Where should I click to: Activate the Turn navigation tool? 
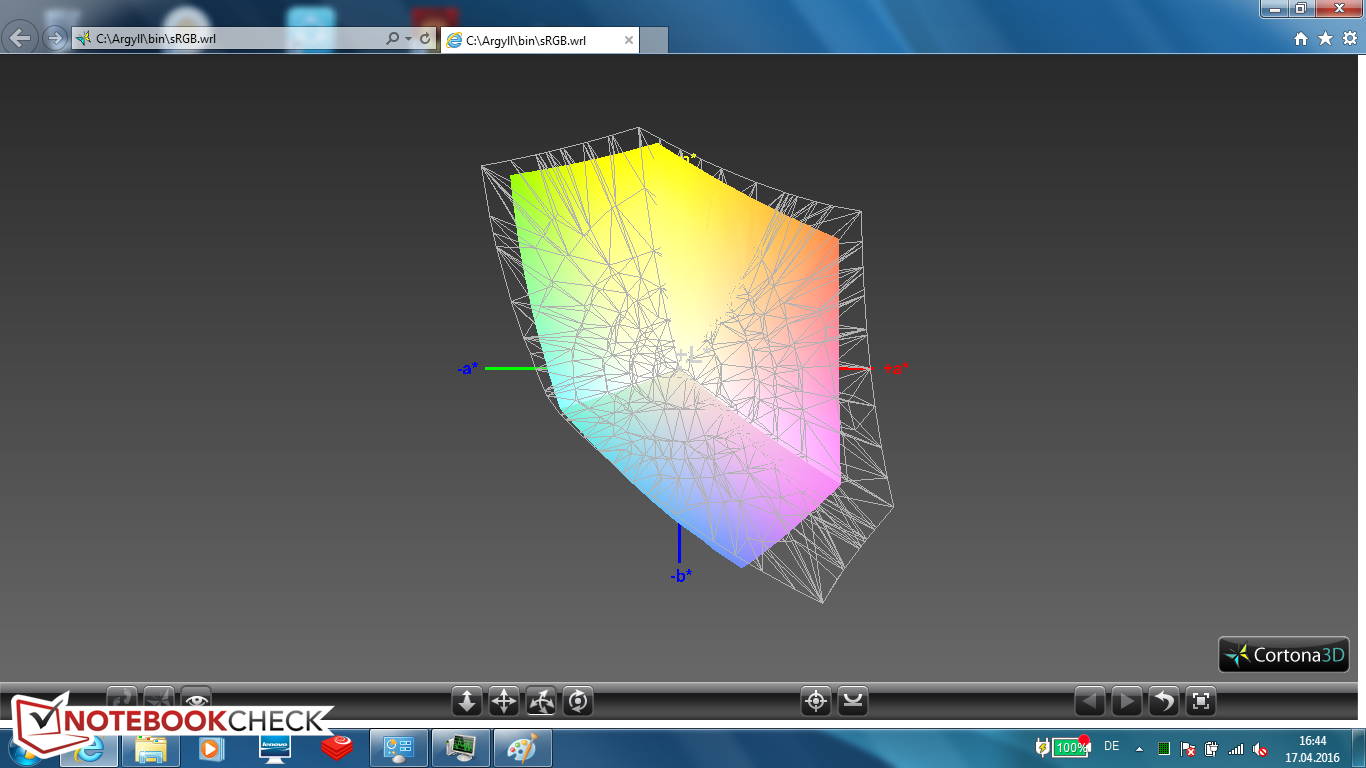[541, 702]
